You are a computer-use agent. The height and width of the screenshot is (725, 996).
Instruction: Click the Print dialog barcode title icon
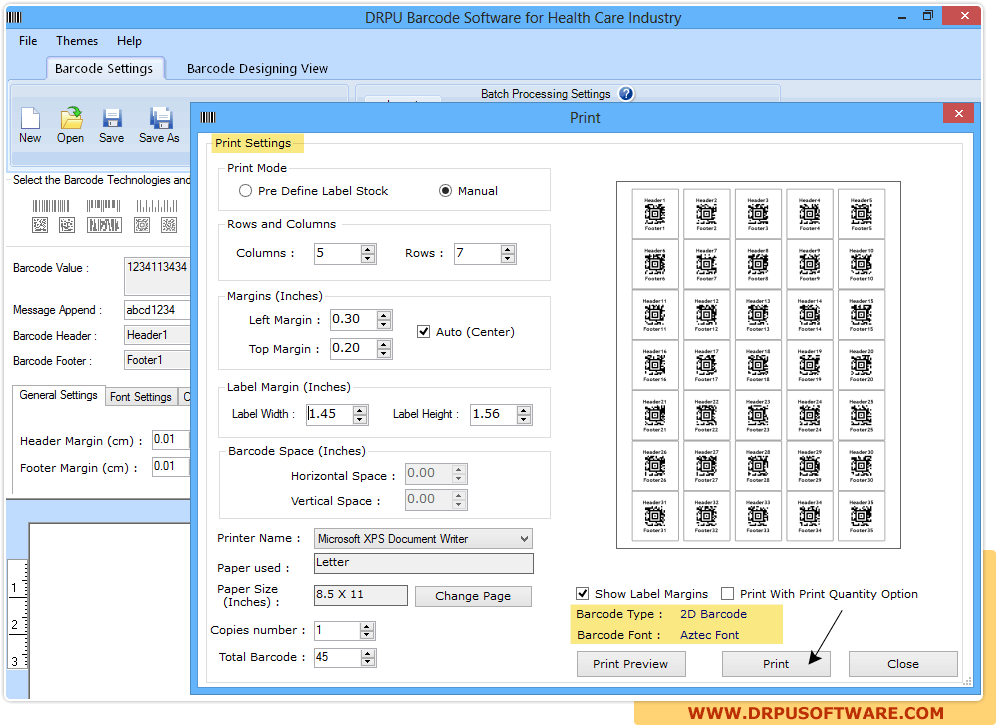[208, 118]
